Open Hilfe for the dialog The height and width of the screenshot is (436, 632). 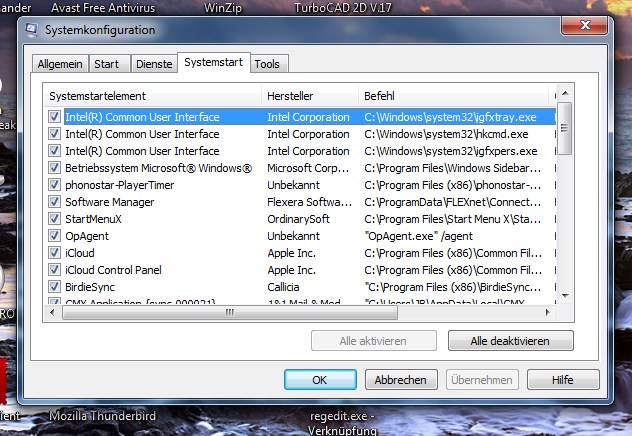coord(563,380)
